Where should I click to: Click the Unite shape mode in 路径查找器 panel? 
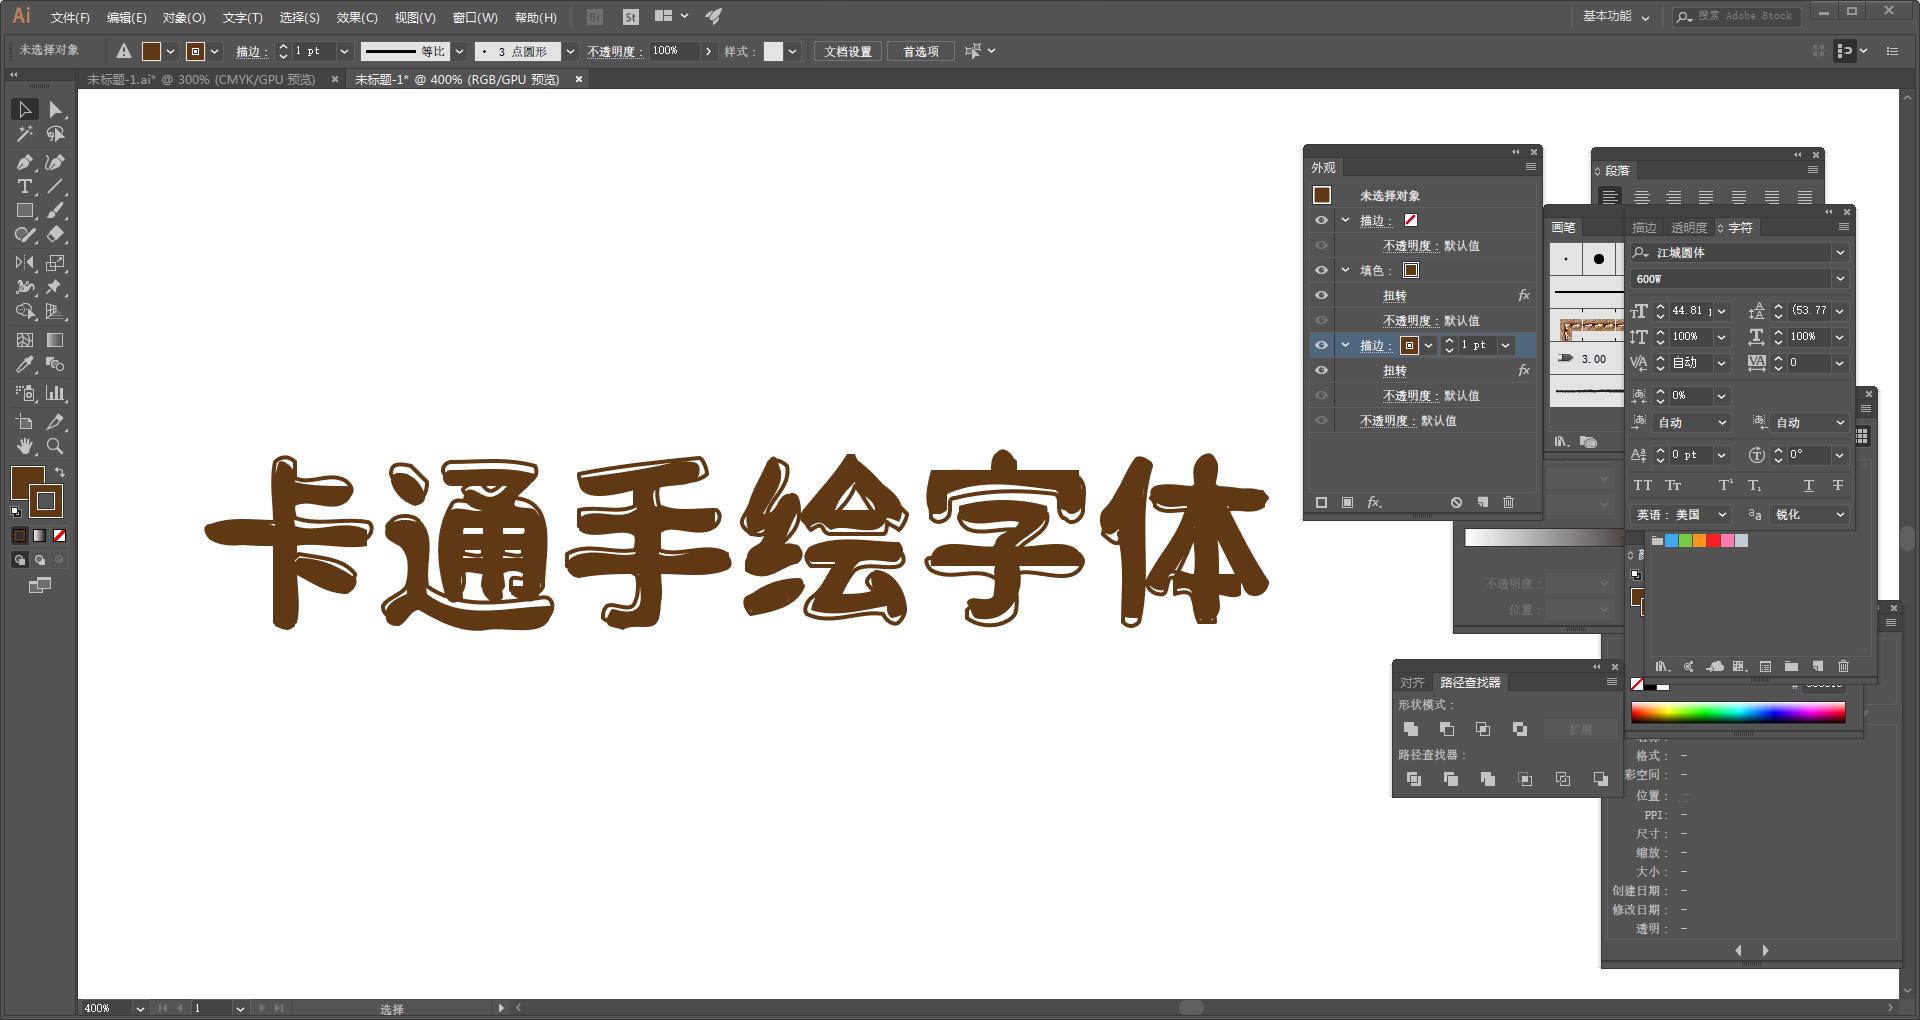pyautogui.click(x=1413, y=728)
